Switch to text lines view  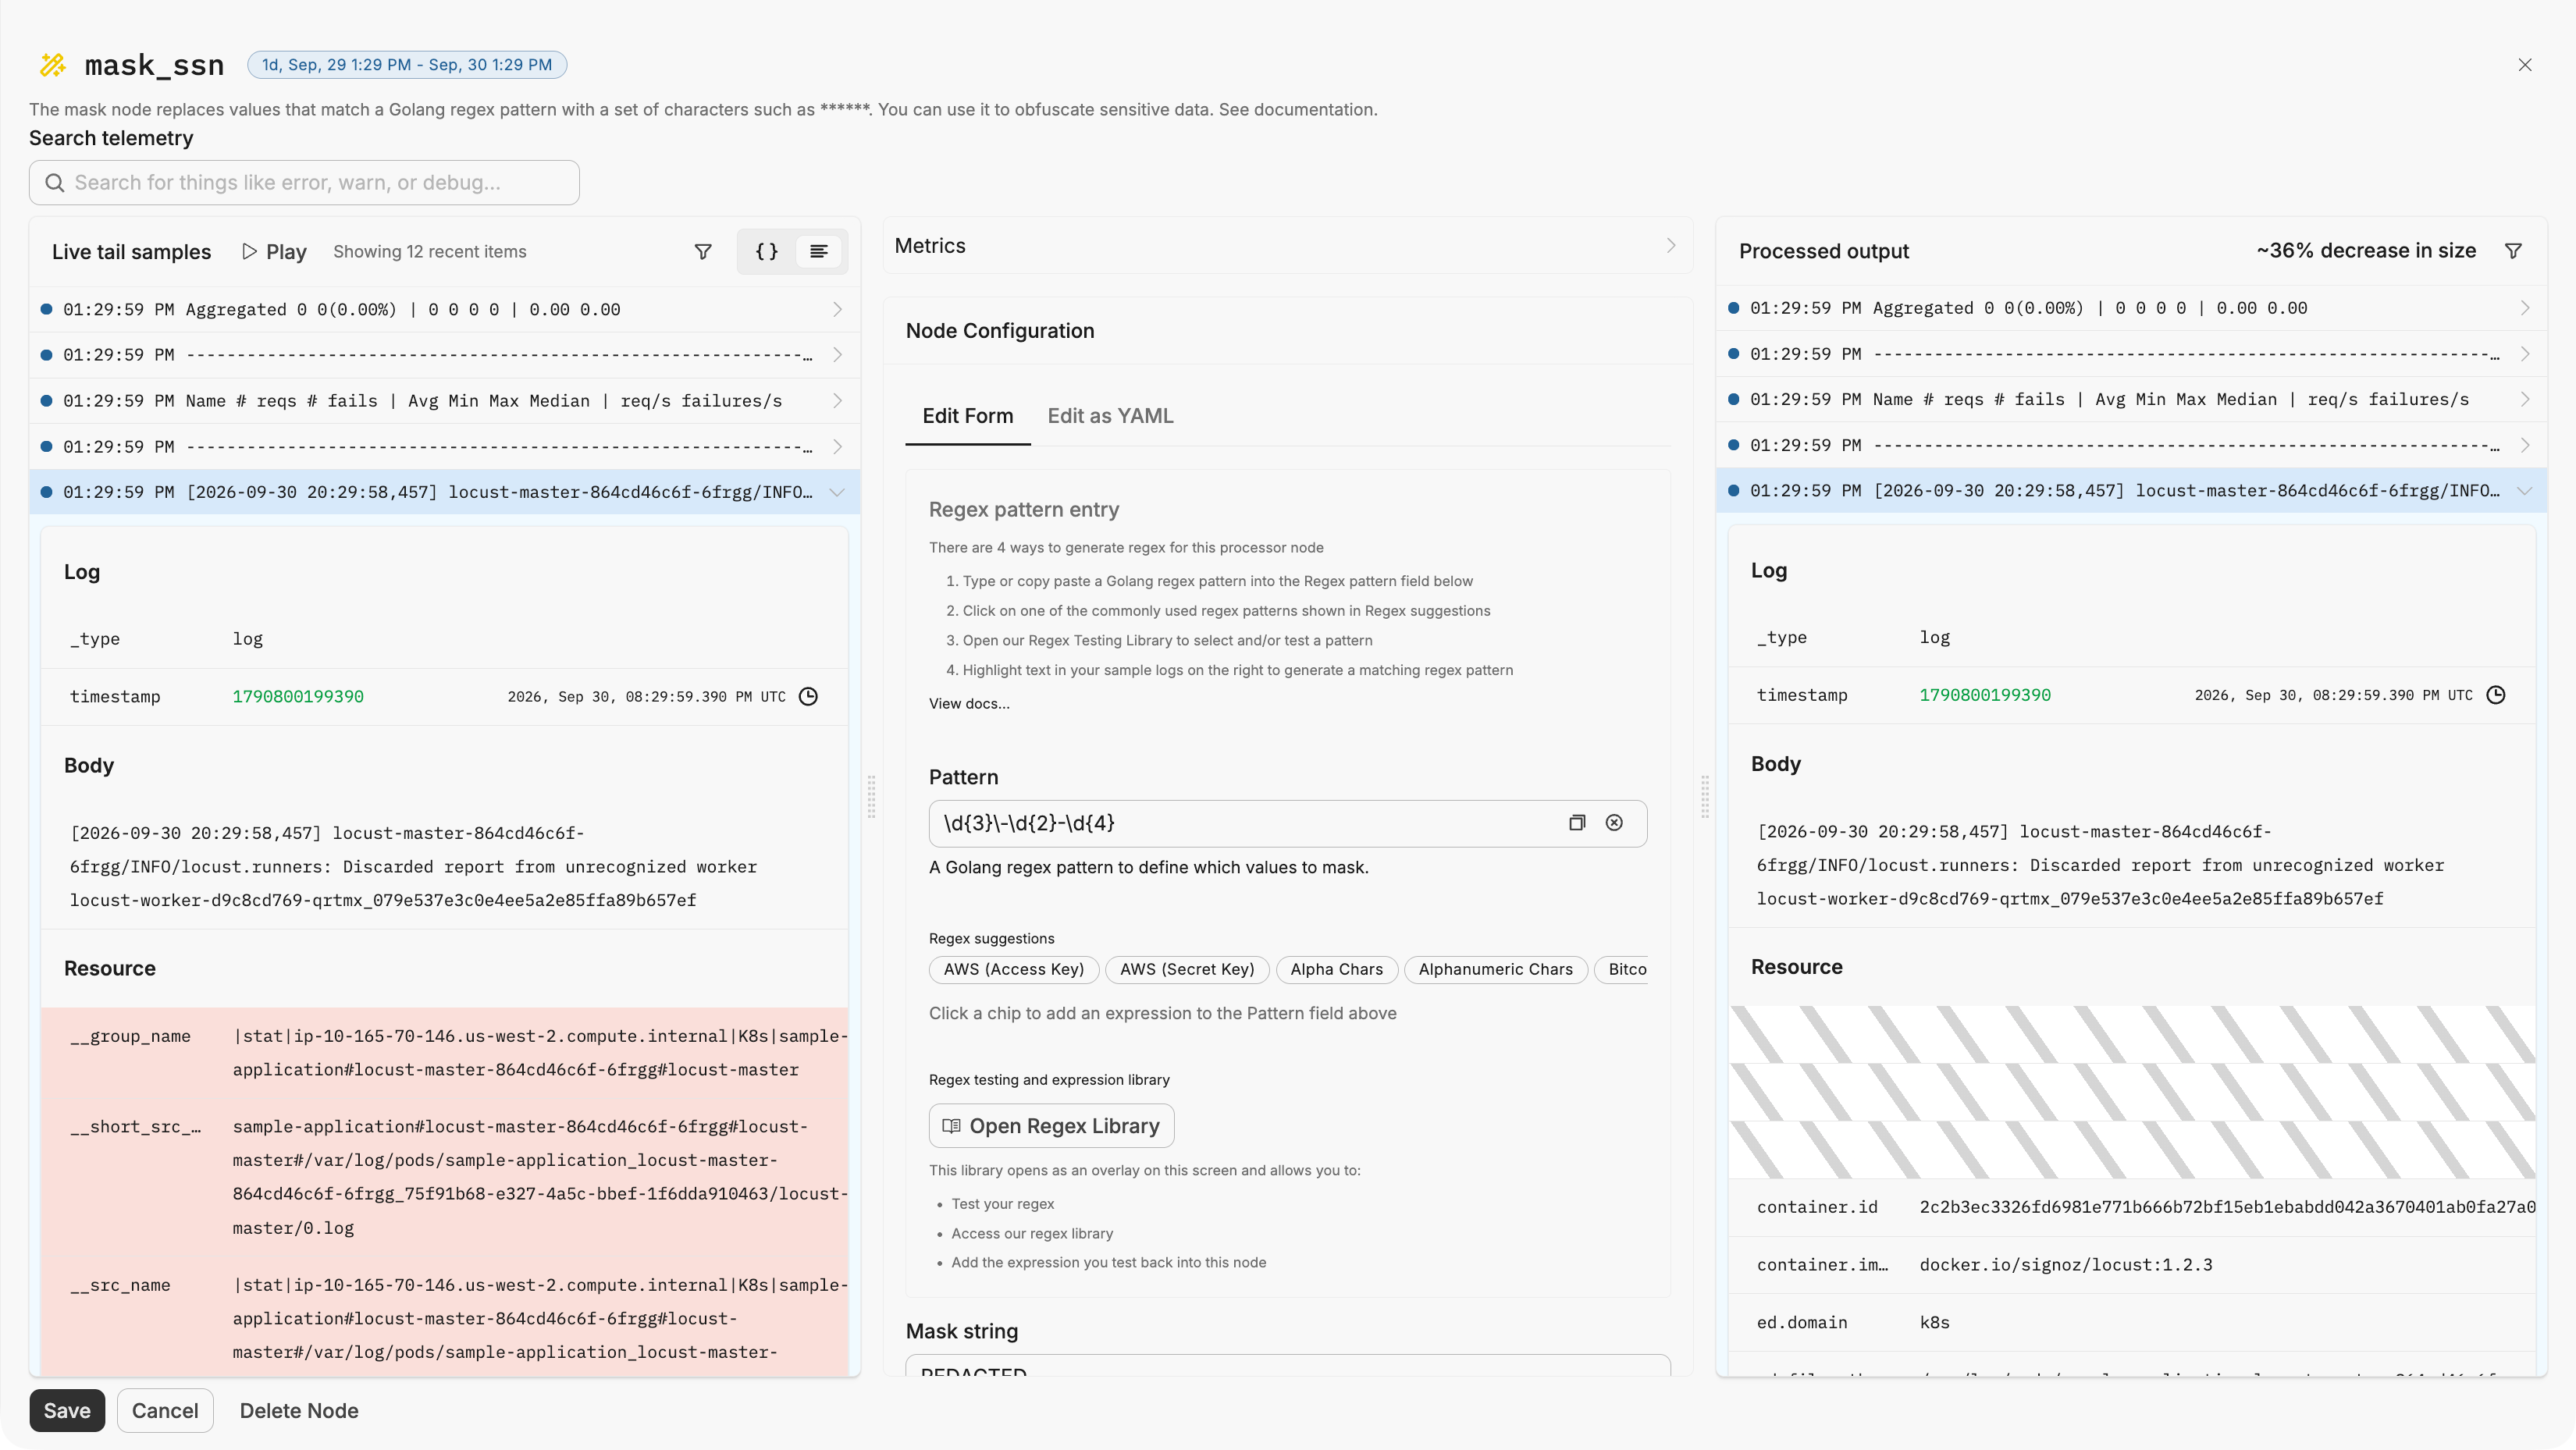(x=819, y=252)
